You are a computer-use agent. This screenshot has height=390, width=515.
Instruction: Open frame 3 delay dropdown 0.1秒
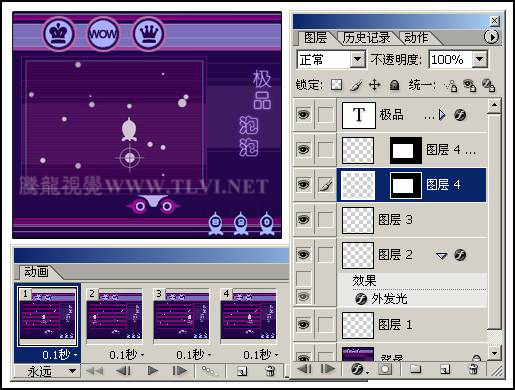click(x=194, y=355)
